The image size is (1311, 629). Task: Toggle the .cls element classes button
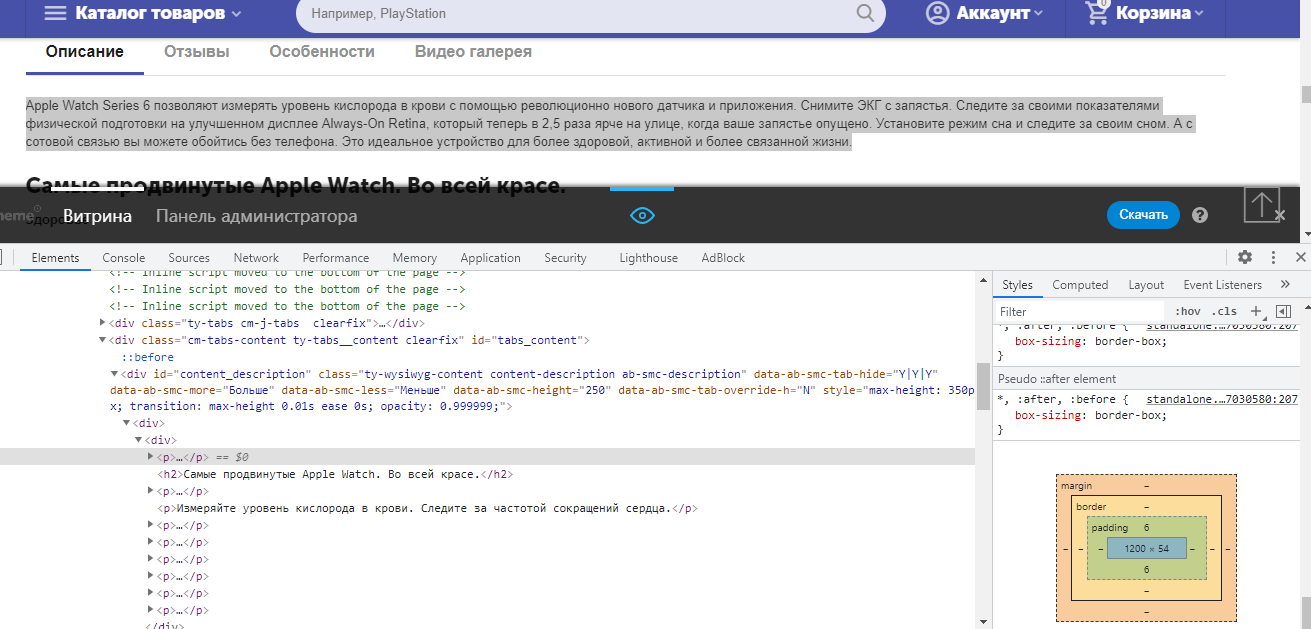click(1224, 311)
